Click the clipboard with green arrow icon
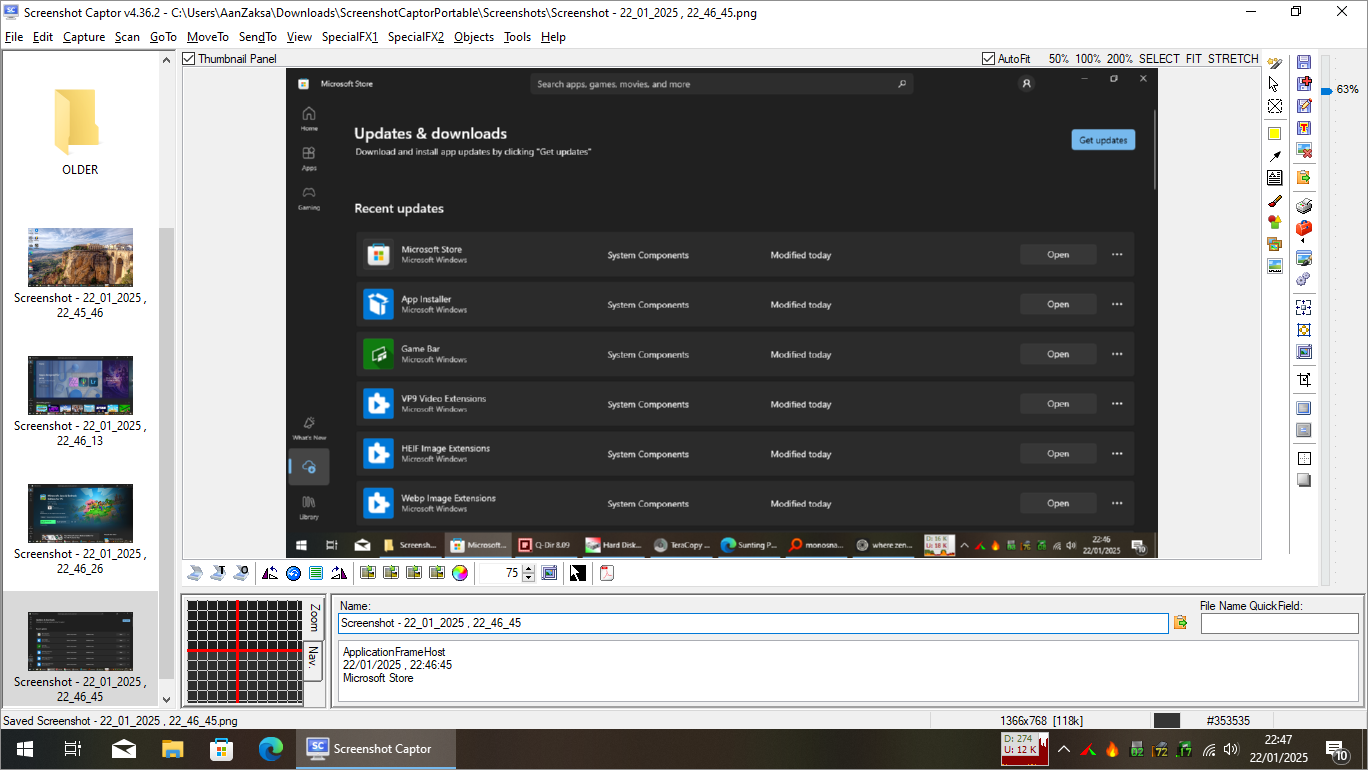Image resolution: width=1368 pixels, height=770 pixels. (x=1303, y=177)
